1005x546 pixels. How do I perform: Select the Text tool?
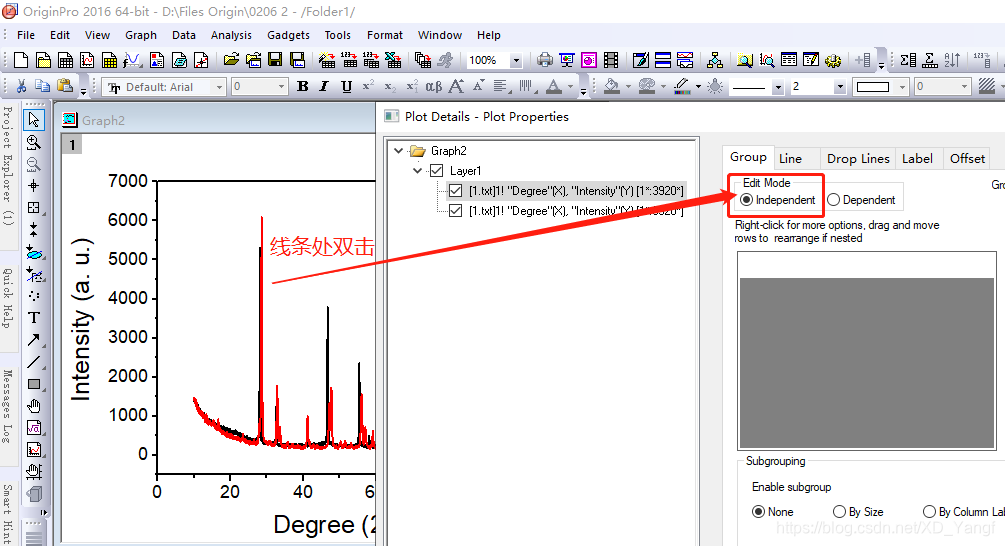tap(34, 318)
